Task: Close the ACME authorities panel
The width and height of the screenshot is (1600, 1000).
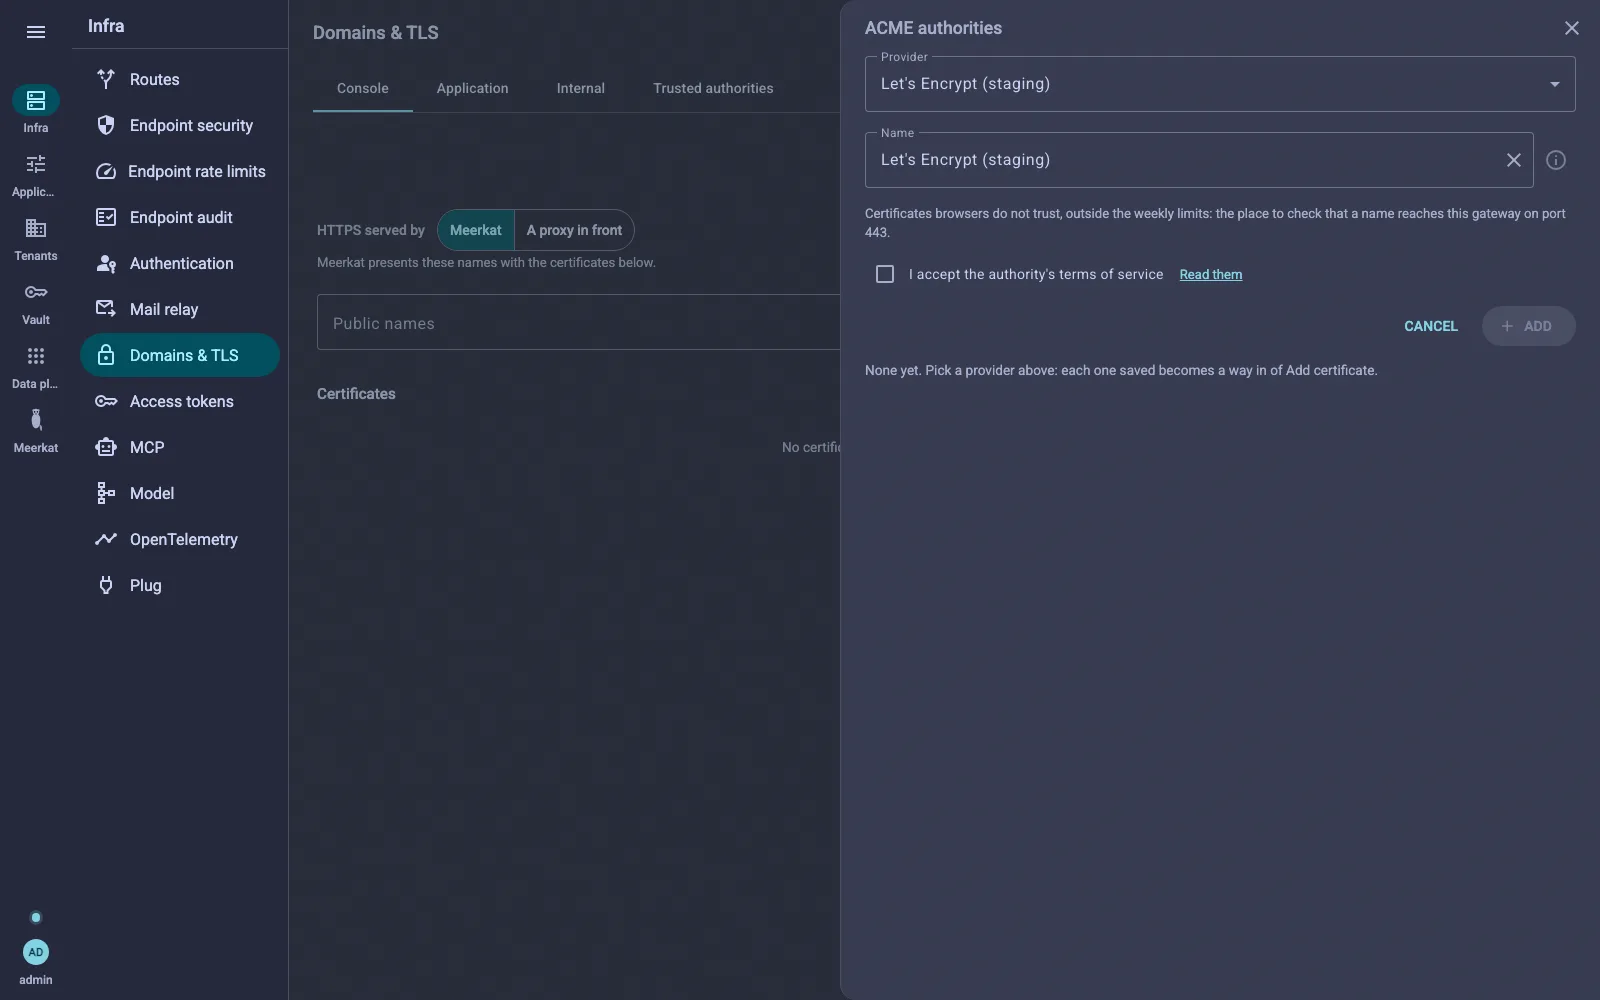Action: 1572,28
